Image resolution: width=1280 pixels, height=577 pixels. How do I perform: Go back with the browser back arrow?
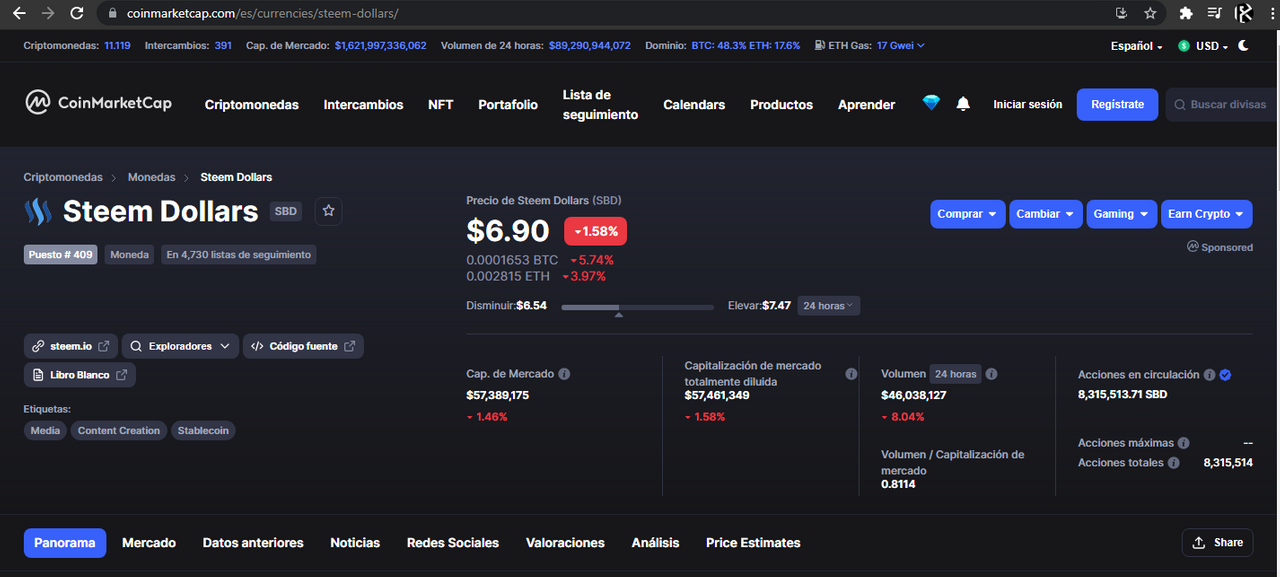[x=18, y=14]
